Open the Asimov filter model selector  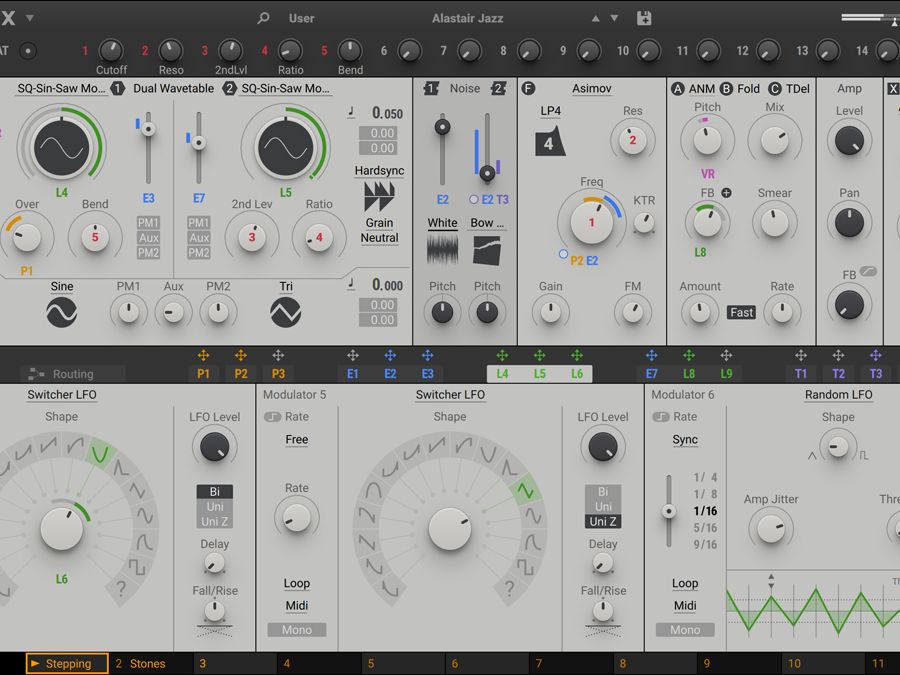[x=593, y=88]
